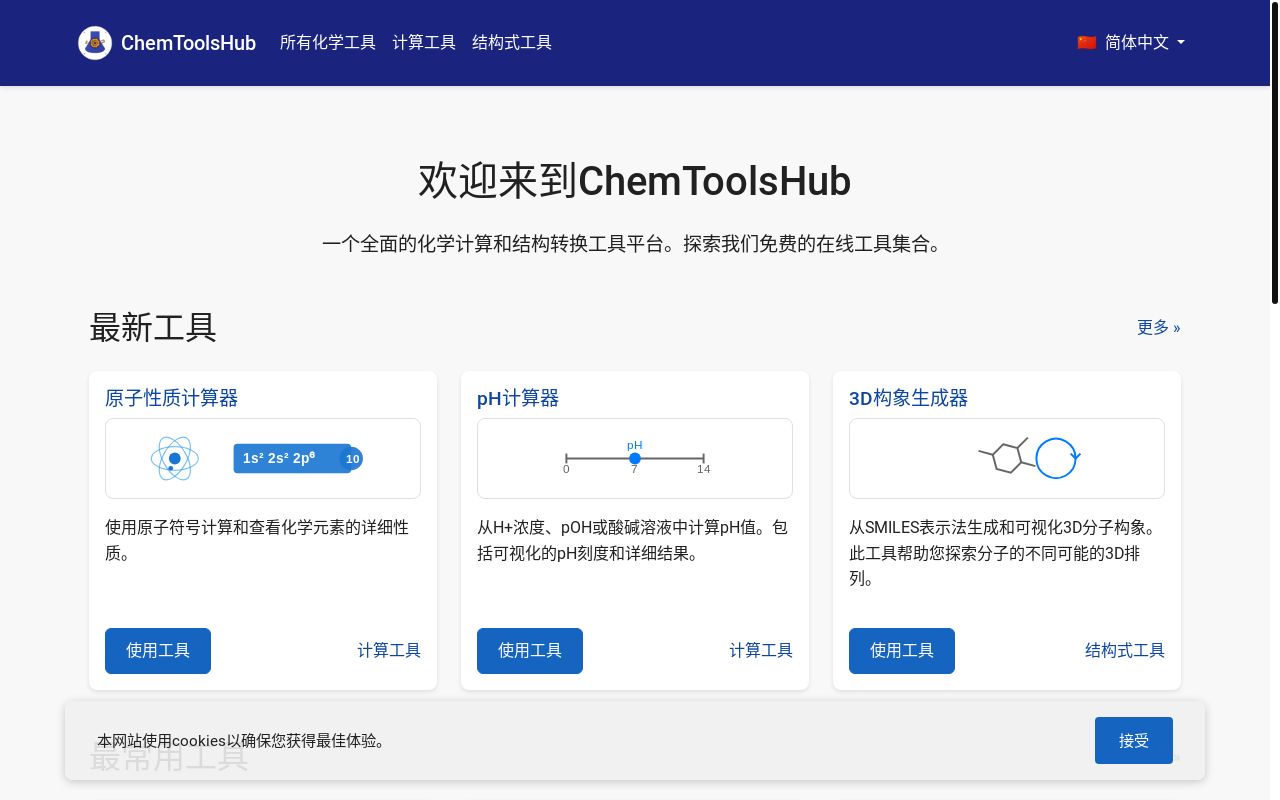Click the ChemToolsHub atom logo icon

point(95,43)
